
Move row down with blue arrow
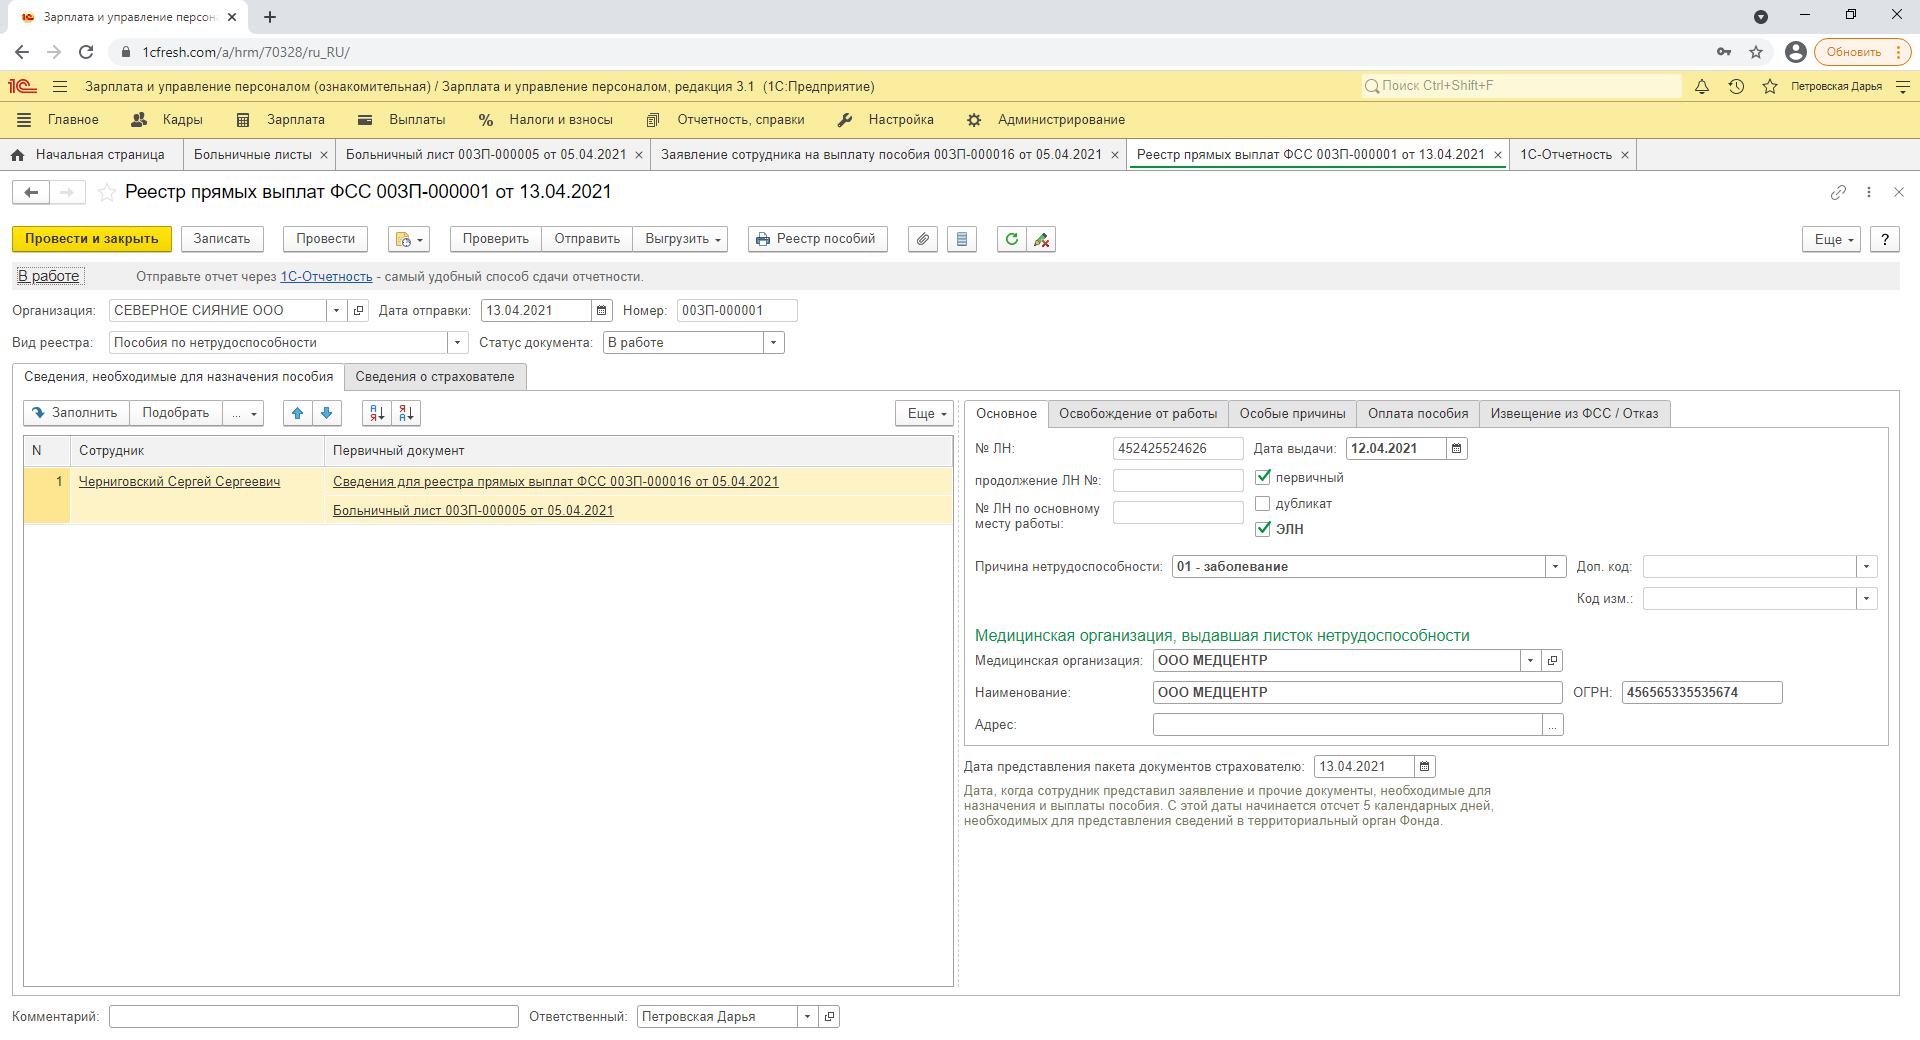[x=327, y=413]
